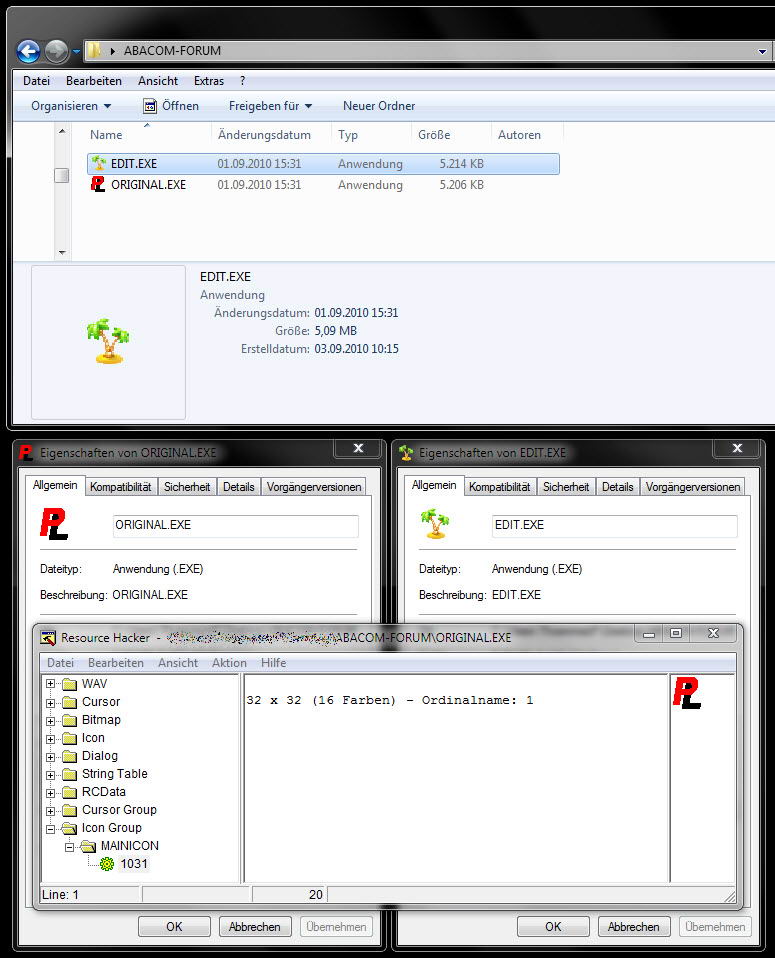775x958 pixels.
Task: Click the file list scroll up arrow
Action: coord(62,131)
